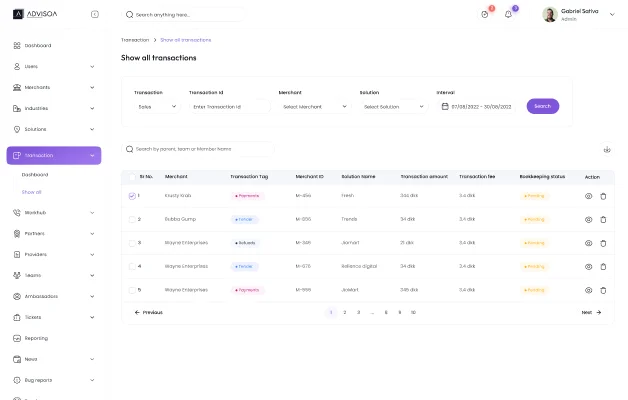Select pagination page 3
The image size is (628, 400).
click(358, 312)
